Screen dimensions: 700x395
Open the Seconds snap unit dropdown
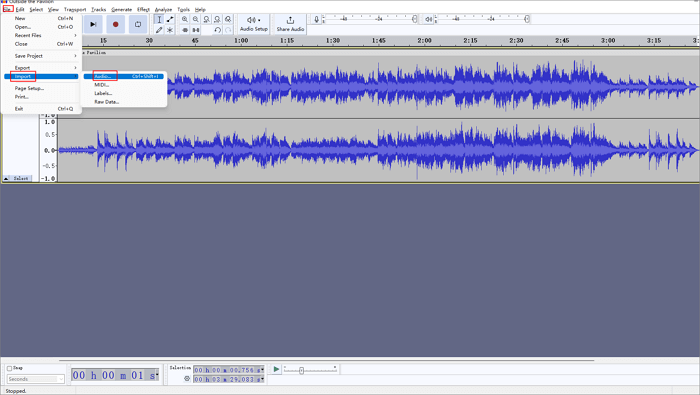[36, 379]
